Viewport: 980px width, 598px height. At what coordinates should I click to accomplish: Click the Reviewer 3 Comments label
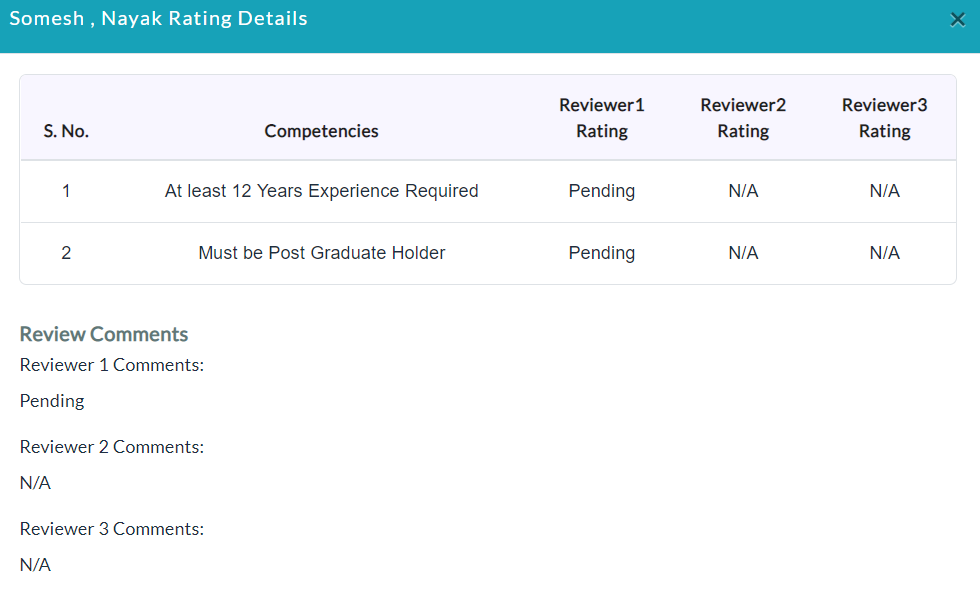click(x=112, y=529)
